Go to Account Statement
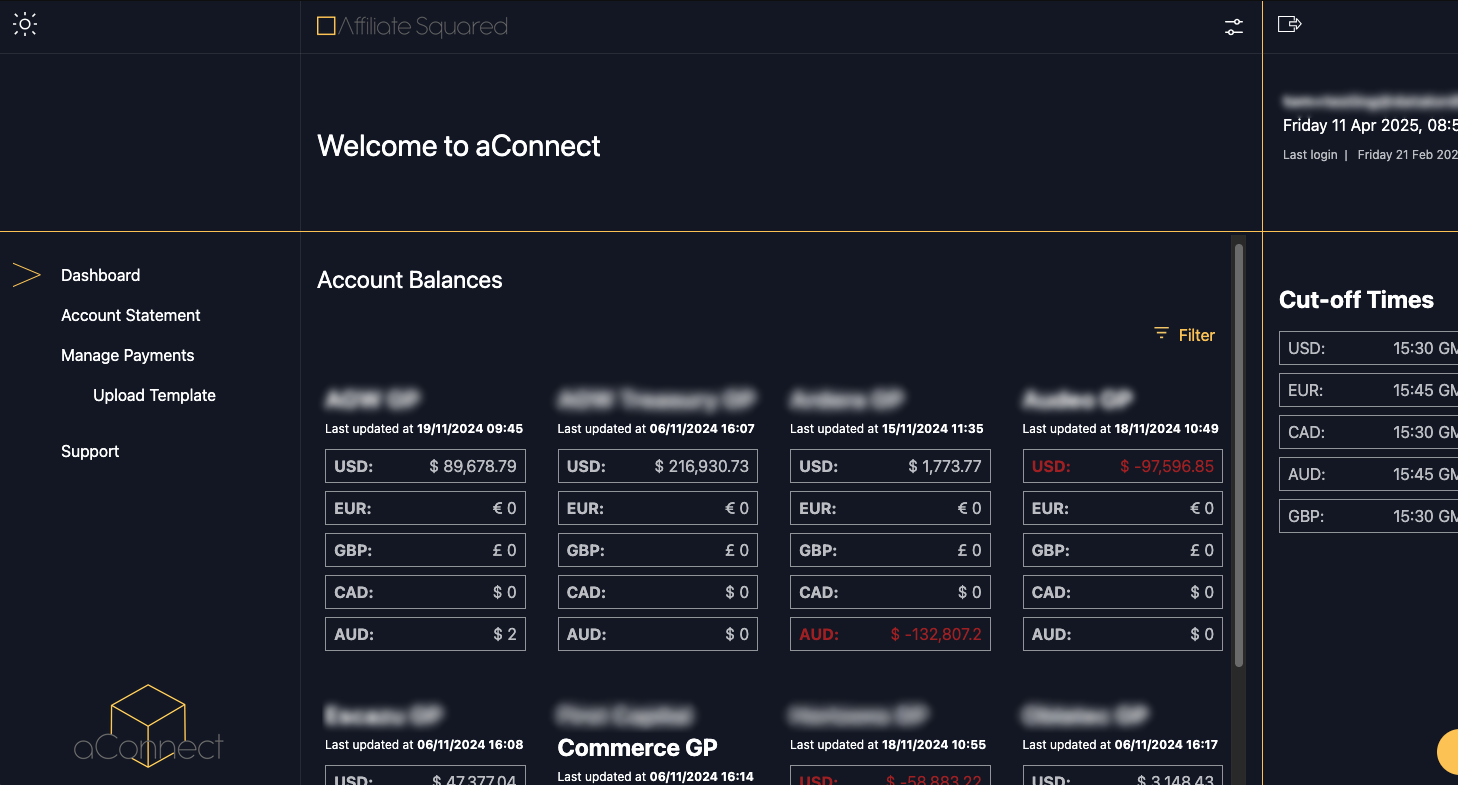1458x785 pixels. (x=131, y=315)
